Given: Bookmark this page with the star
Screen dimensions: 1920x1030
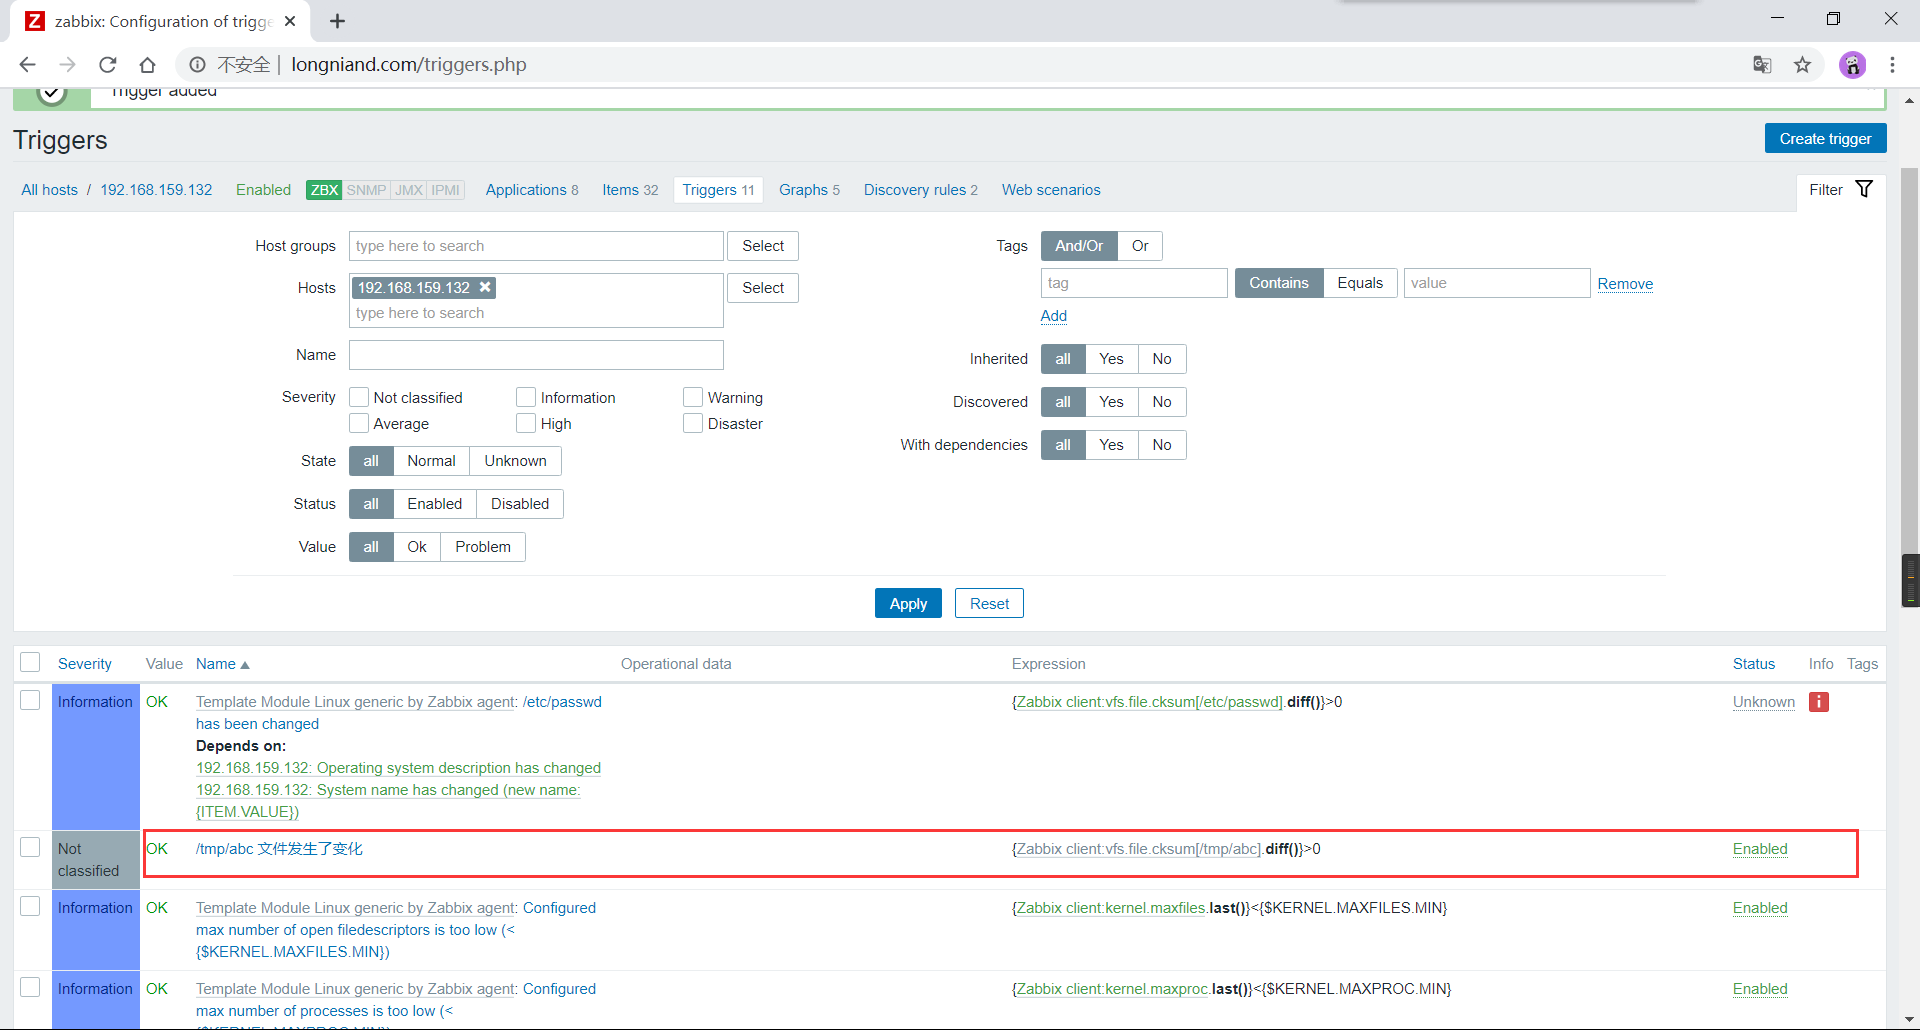Looking at the screenshot, I should [x=1802, y=65].
